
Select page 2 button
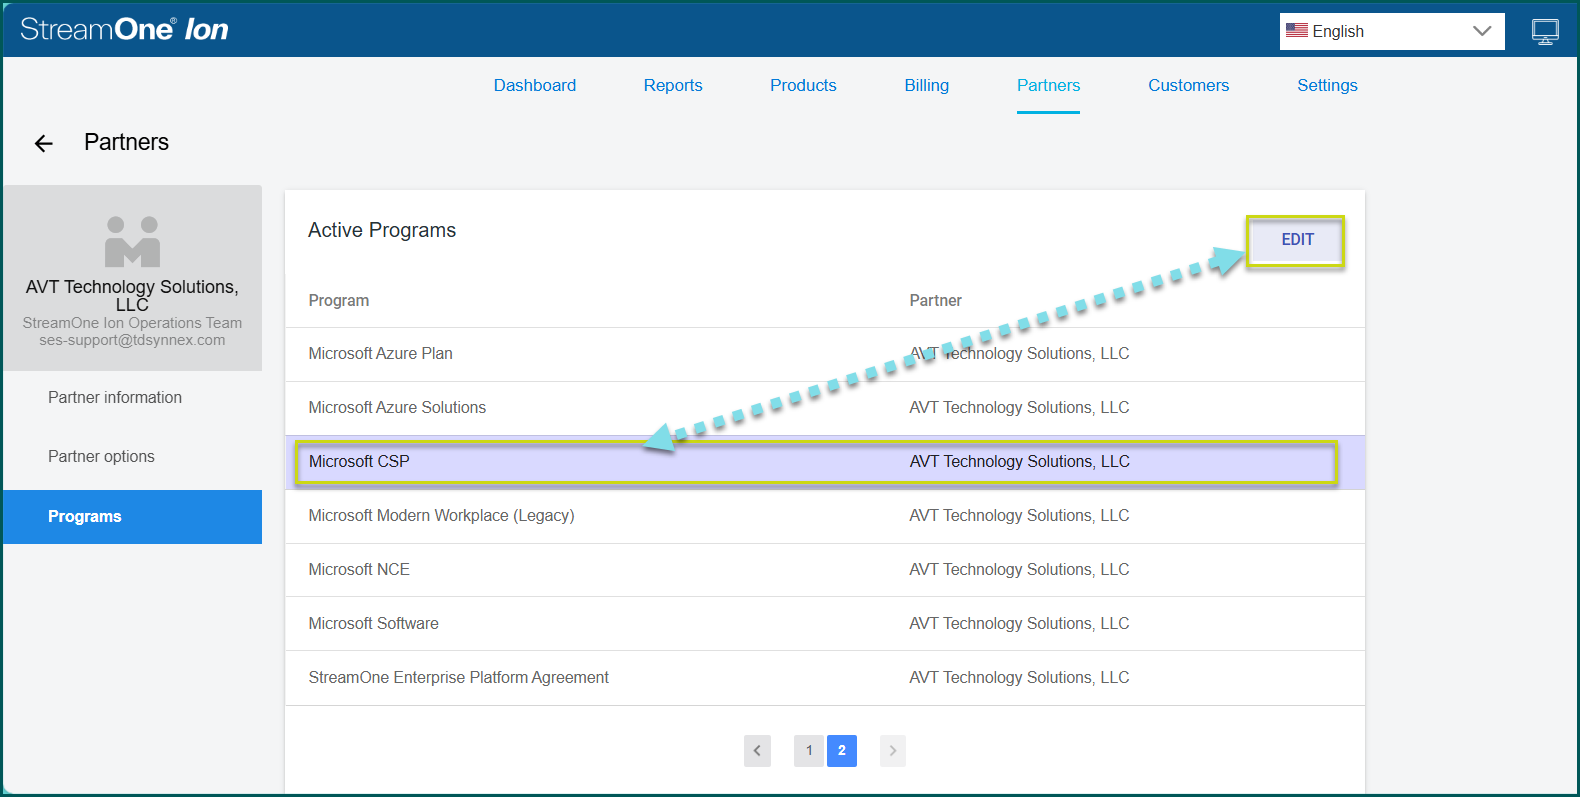pyautogui.click(x=842, y=751)
